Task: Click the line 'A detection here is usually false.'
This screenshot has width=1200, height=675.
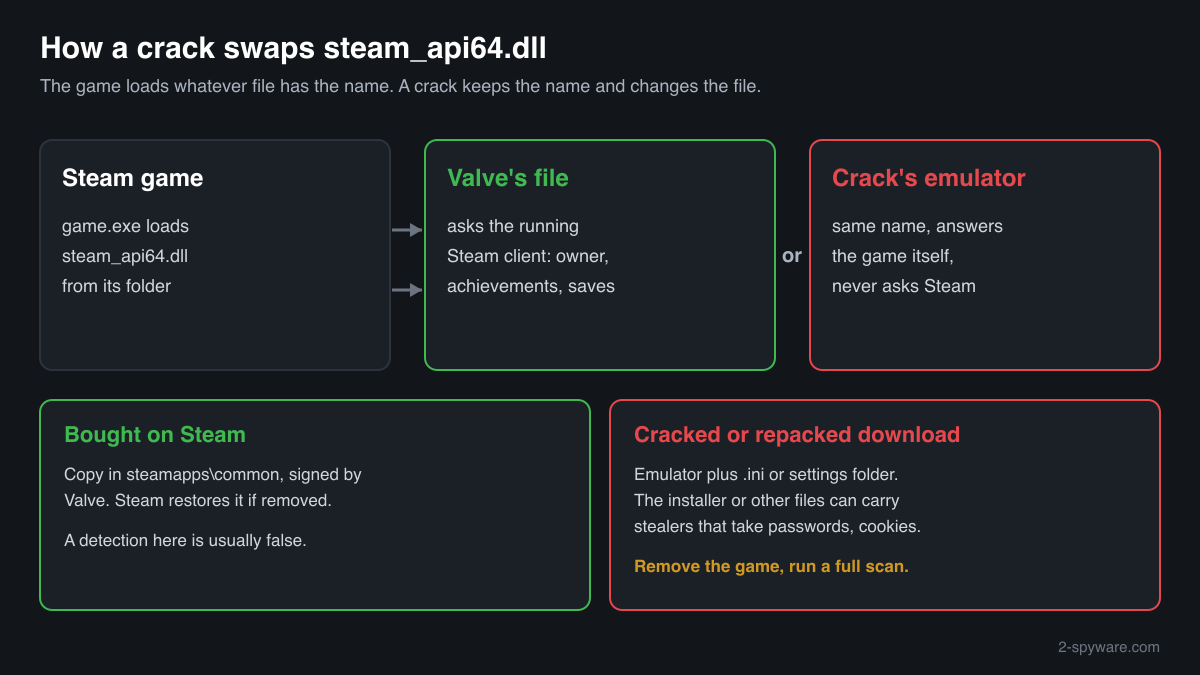Action: [x=185, y=540]
